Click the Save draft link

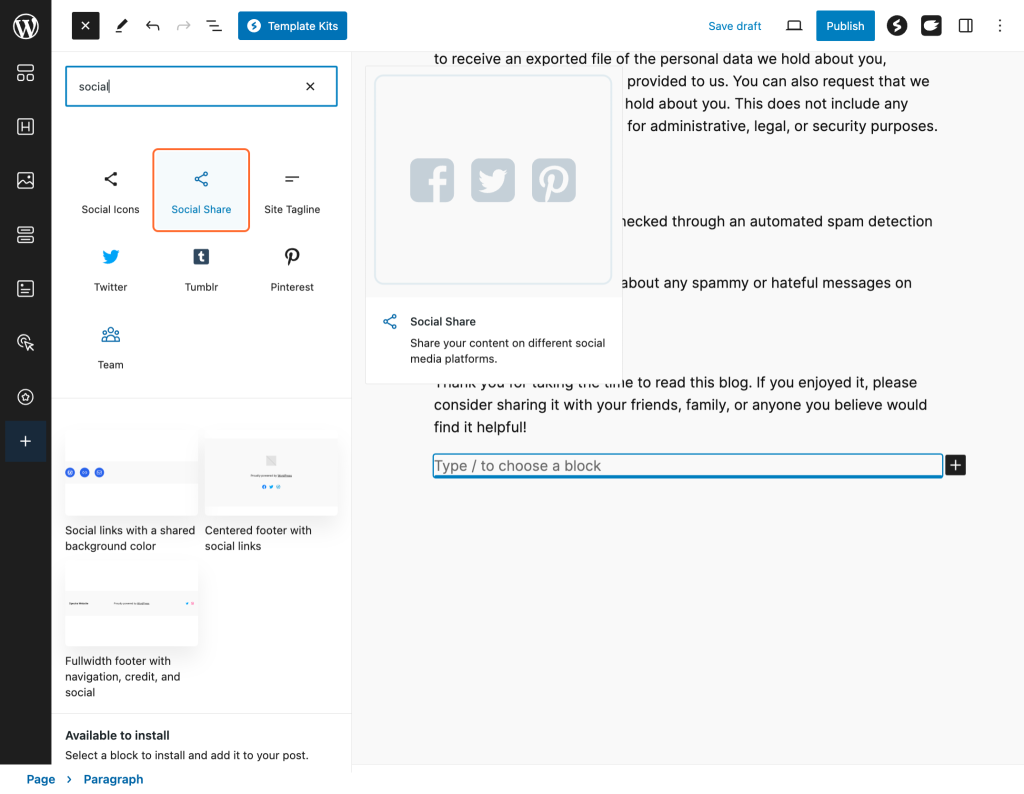click(737, 25)
